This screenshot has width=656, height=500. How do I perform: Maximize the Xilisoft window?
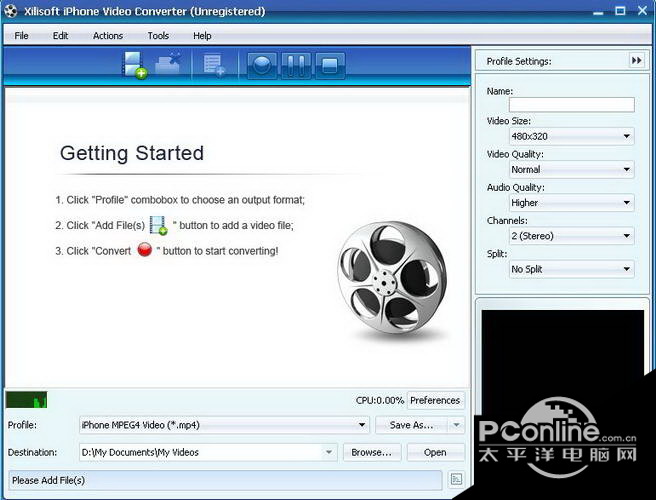(620, 11)
